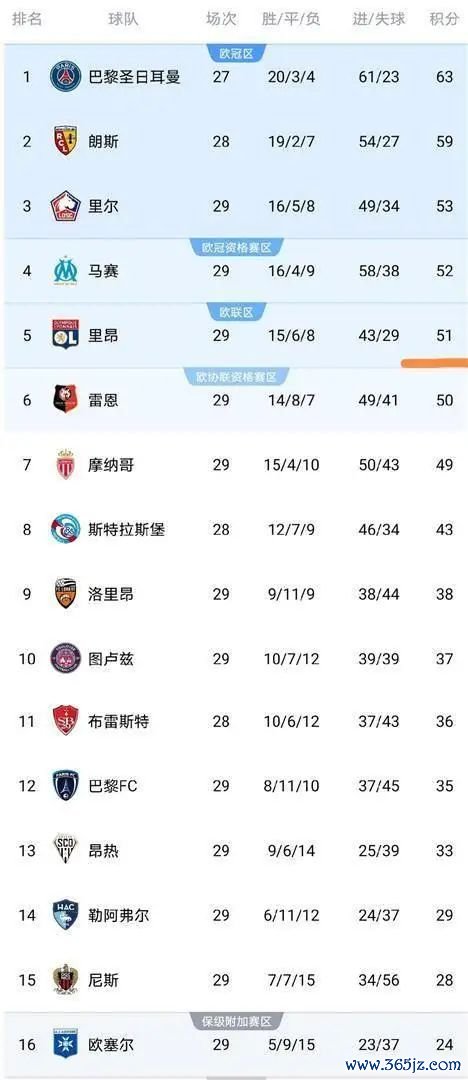Click the 排名 column header
This screenshot has height=1080, width=468.
point(27,19)
